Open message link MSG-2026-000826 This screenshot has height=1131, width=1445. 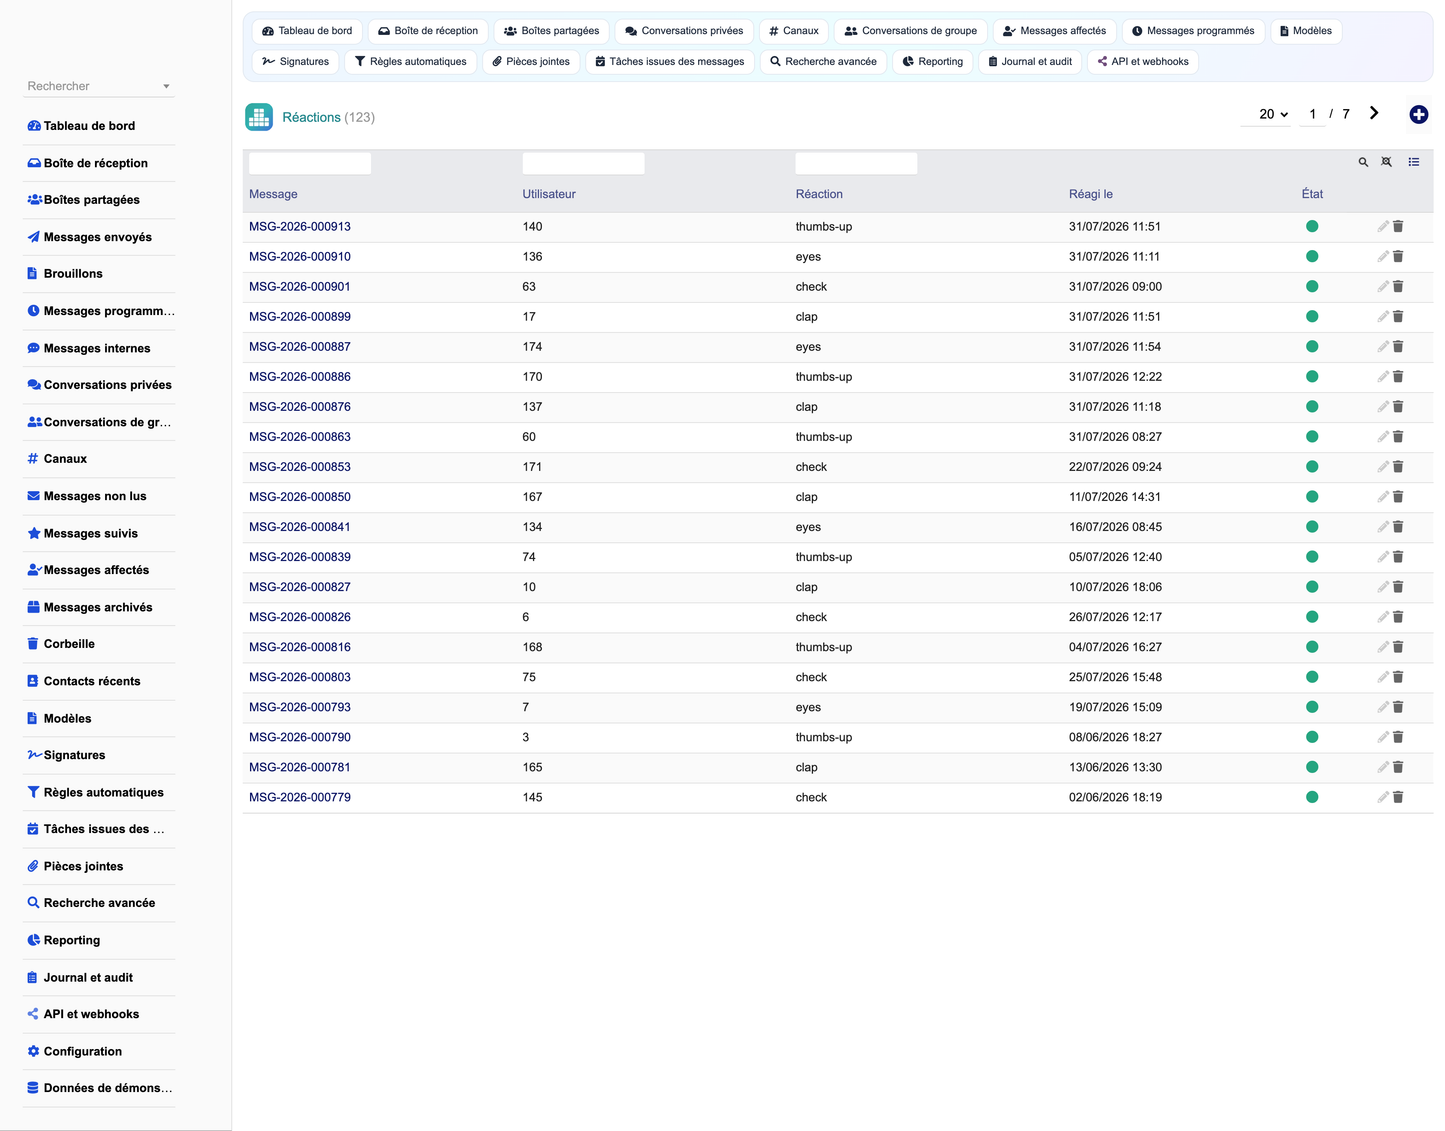300,617
